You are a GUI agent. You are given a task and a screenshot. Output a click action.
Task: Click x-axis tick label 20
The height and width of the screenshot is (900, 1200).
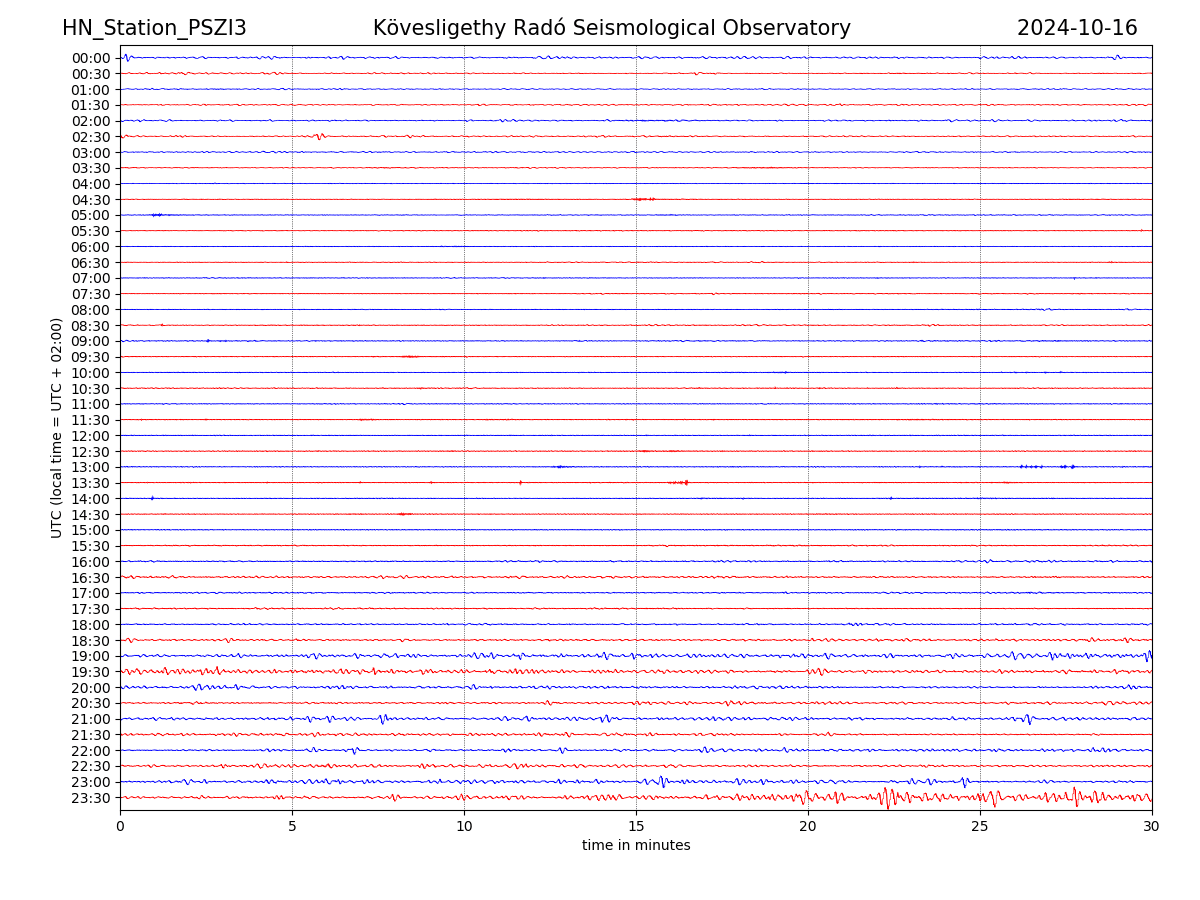tap(808, 826)
